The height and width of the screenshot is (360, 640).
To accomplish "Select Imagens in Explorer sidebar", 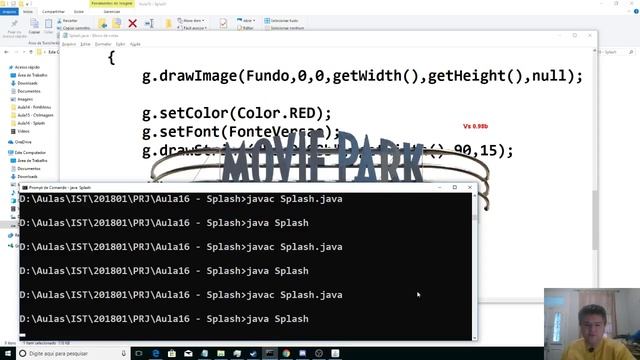I will click(x=22, y=99).
